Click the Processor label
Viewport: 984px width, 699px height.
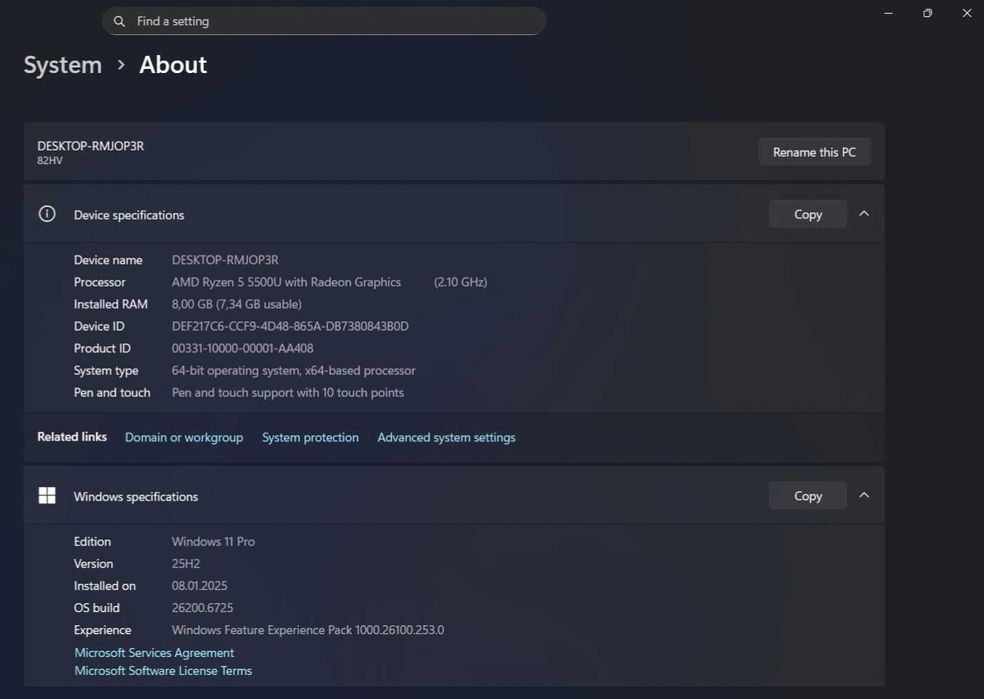point(100,282)
